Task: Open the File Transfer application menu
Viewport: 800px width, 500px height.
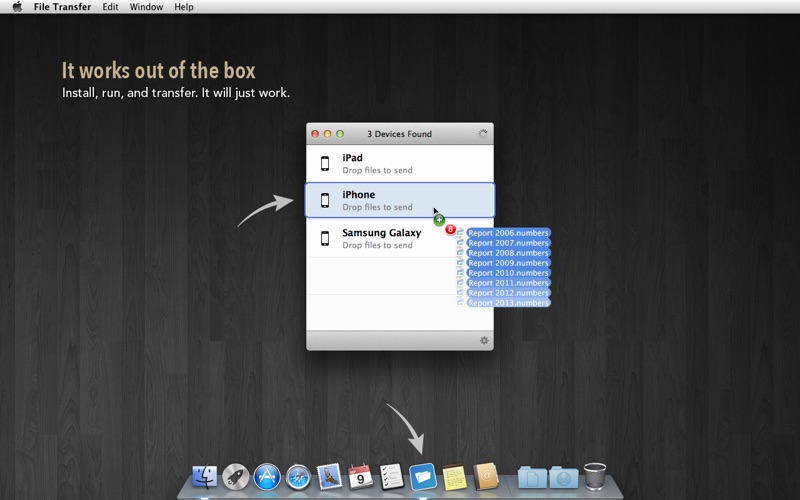Action: click(62, 7)
